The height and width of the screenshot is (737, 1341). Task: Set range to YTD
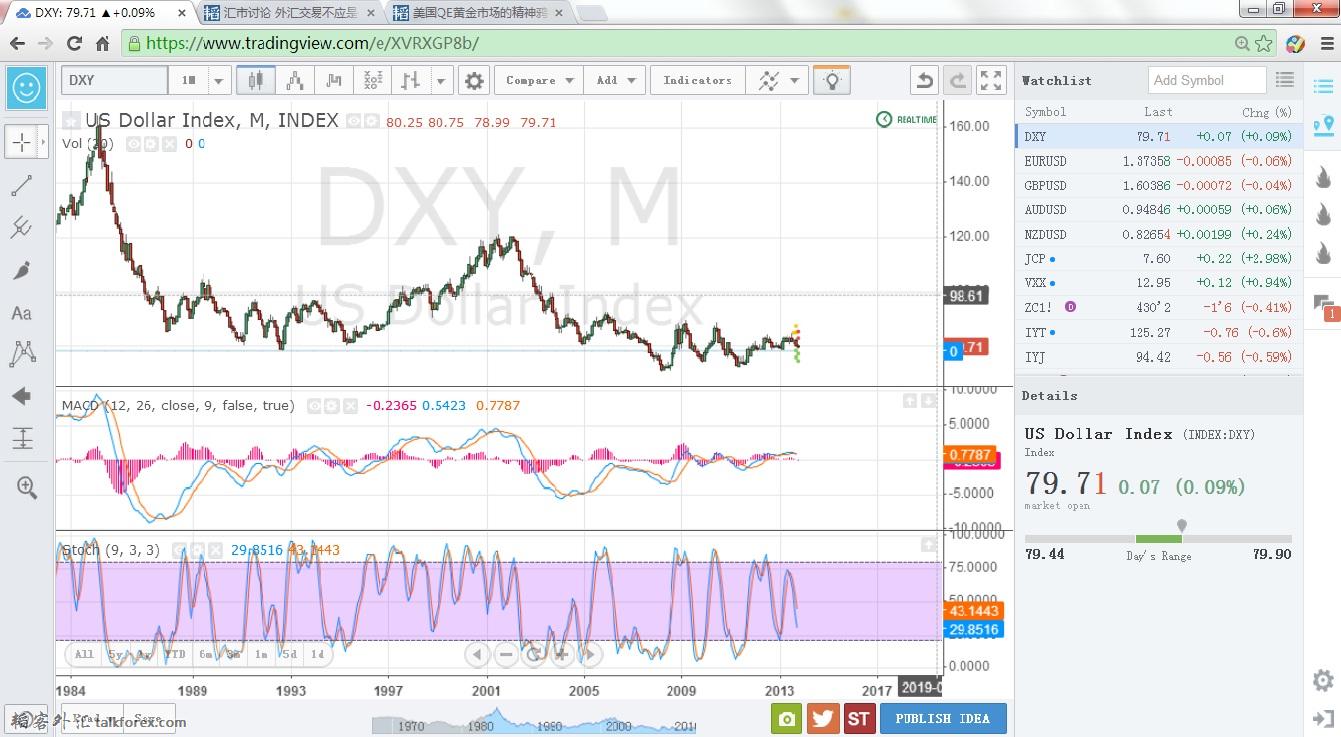[x=175, y=655]
